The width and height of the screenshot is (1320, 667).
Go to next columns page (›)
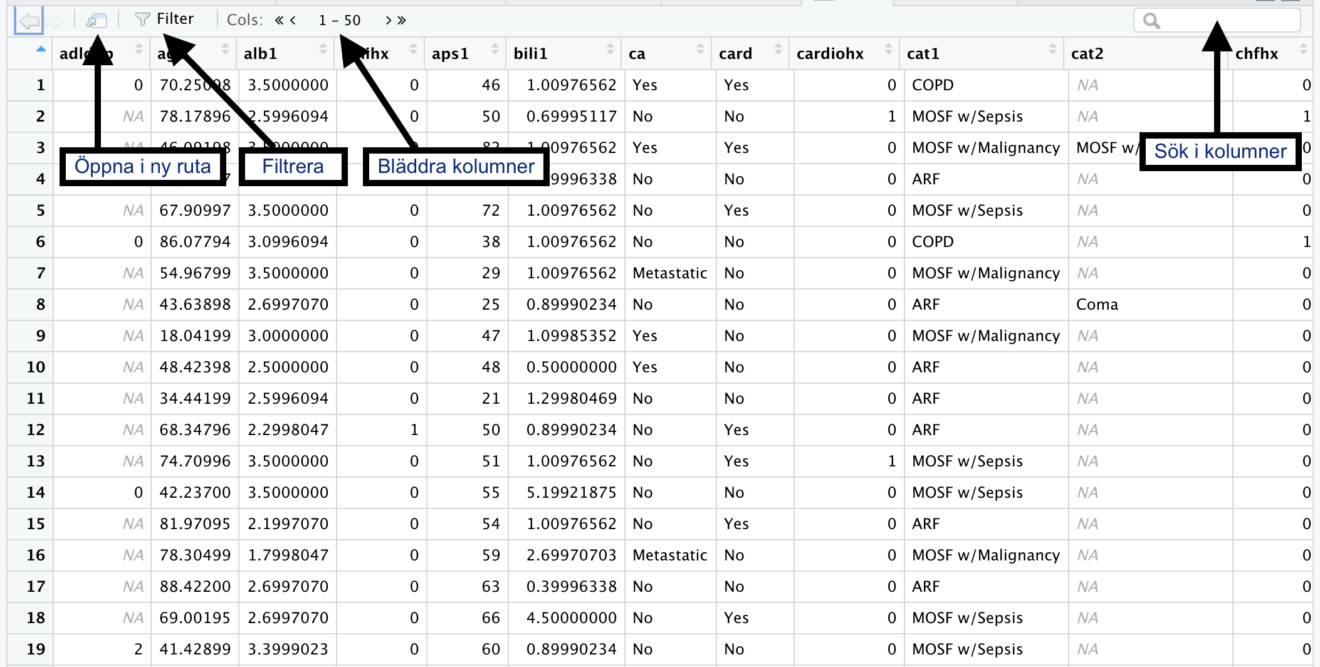[388, 20]
